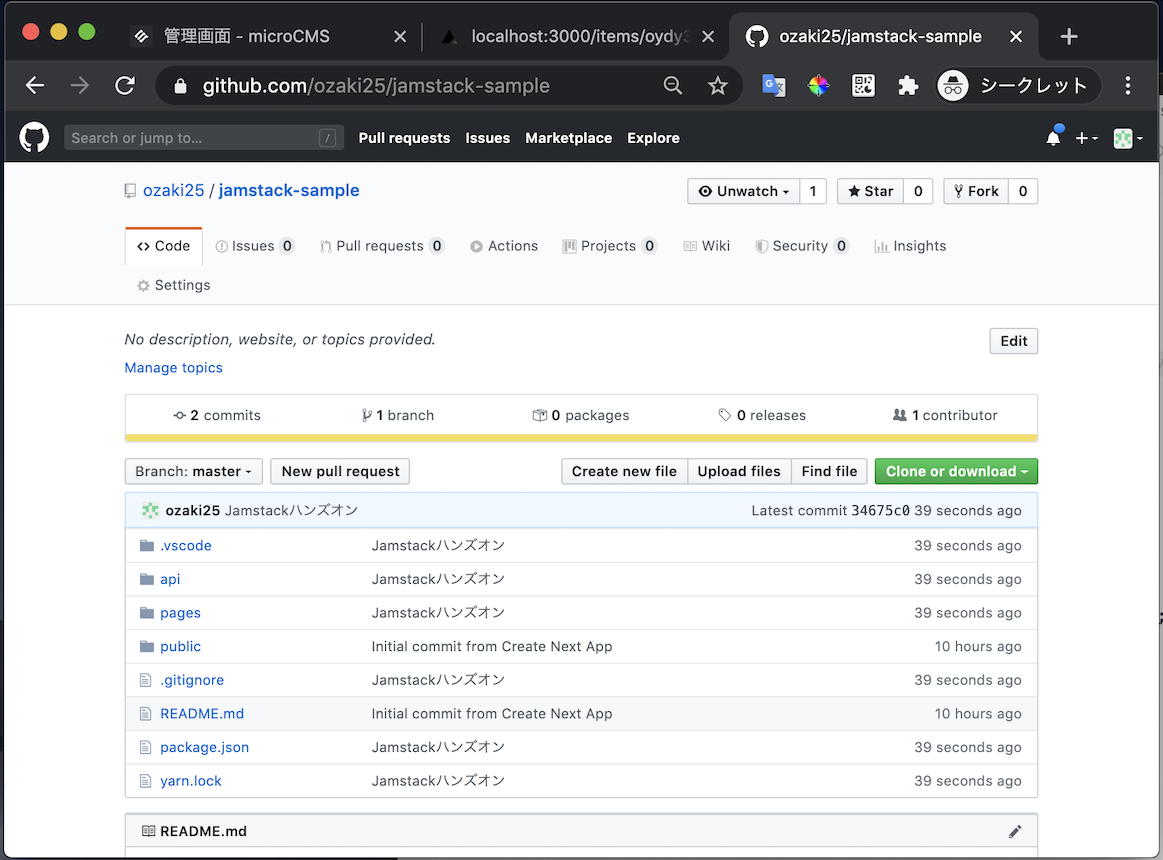Viewport: 1163px width, 860px height.
Task: Toggle Unwatch for this repository
Action: pos(744,191)
